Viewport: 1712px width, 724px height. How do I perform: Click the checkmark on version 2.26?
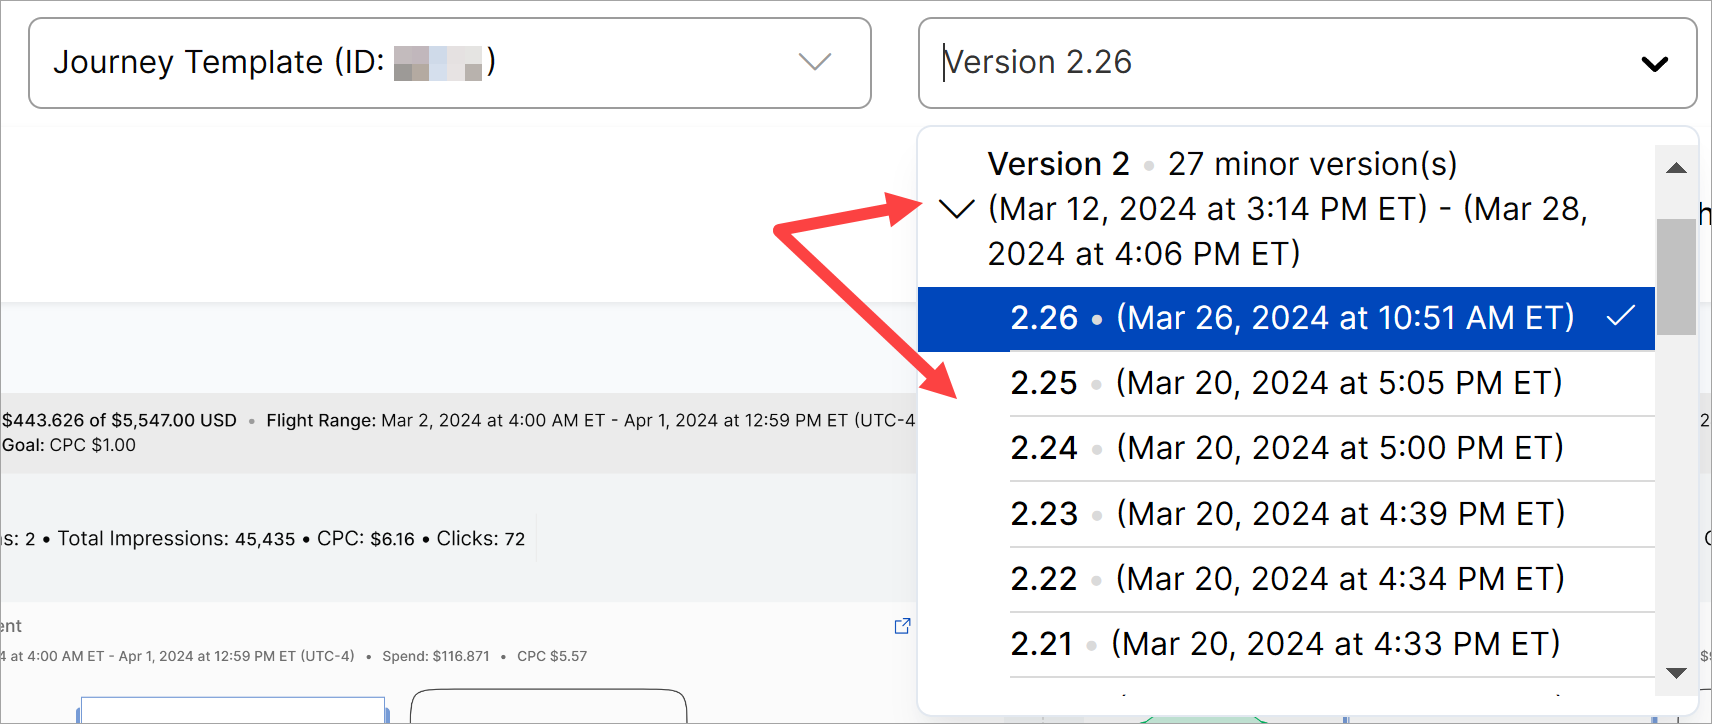point(1620,317)
